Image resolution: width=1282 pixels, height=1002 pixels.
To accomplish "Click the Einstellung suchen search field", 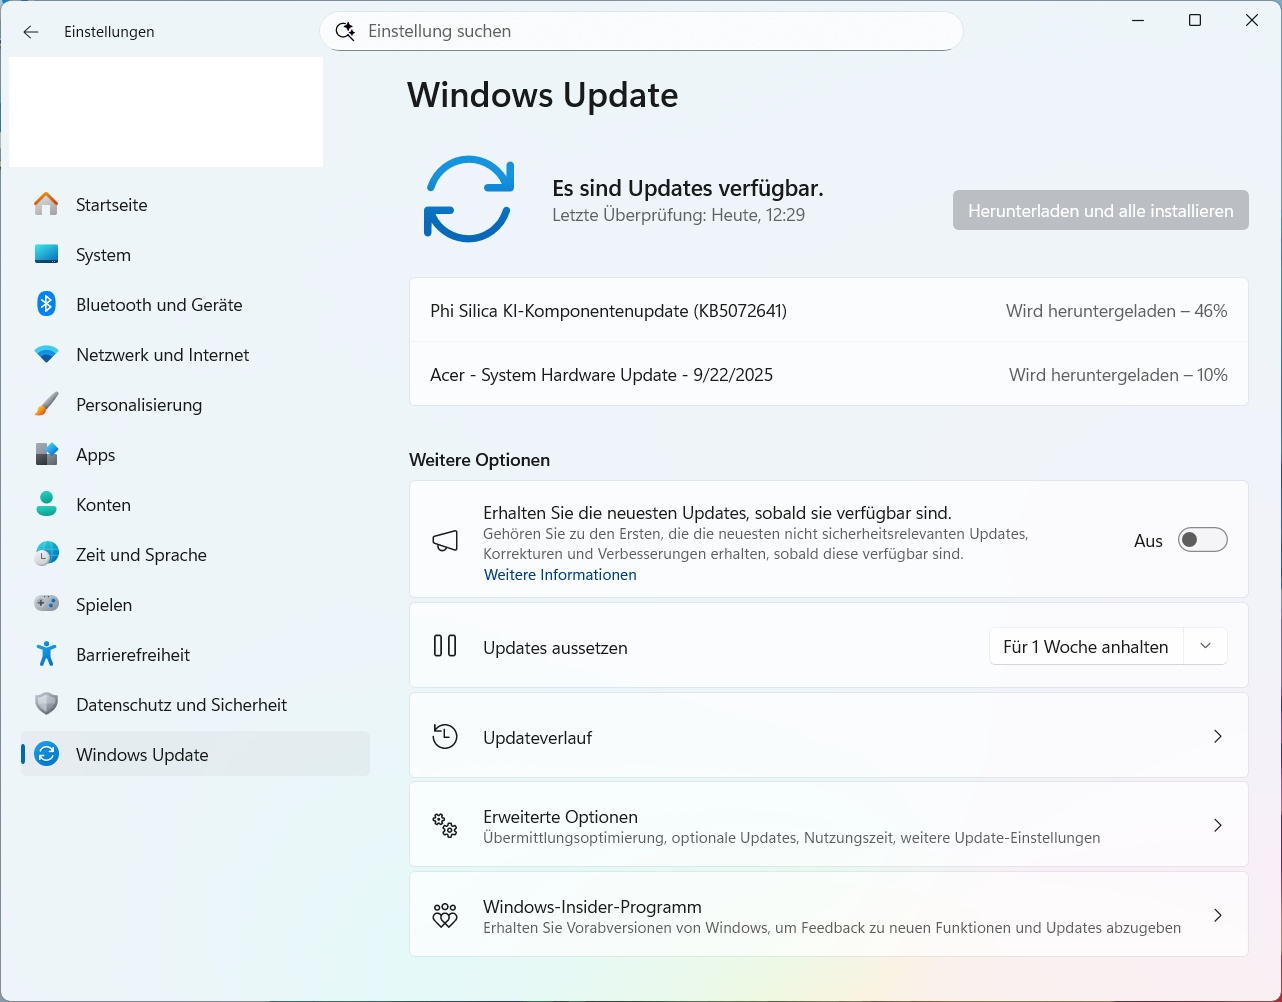I will click(x=641, y=31).
